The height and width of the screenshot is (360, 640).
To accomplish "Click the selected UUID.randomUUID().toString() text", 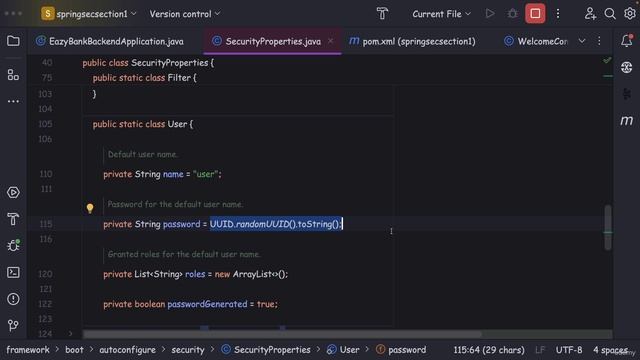I will (x=275, y=224).
